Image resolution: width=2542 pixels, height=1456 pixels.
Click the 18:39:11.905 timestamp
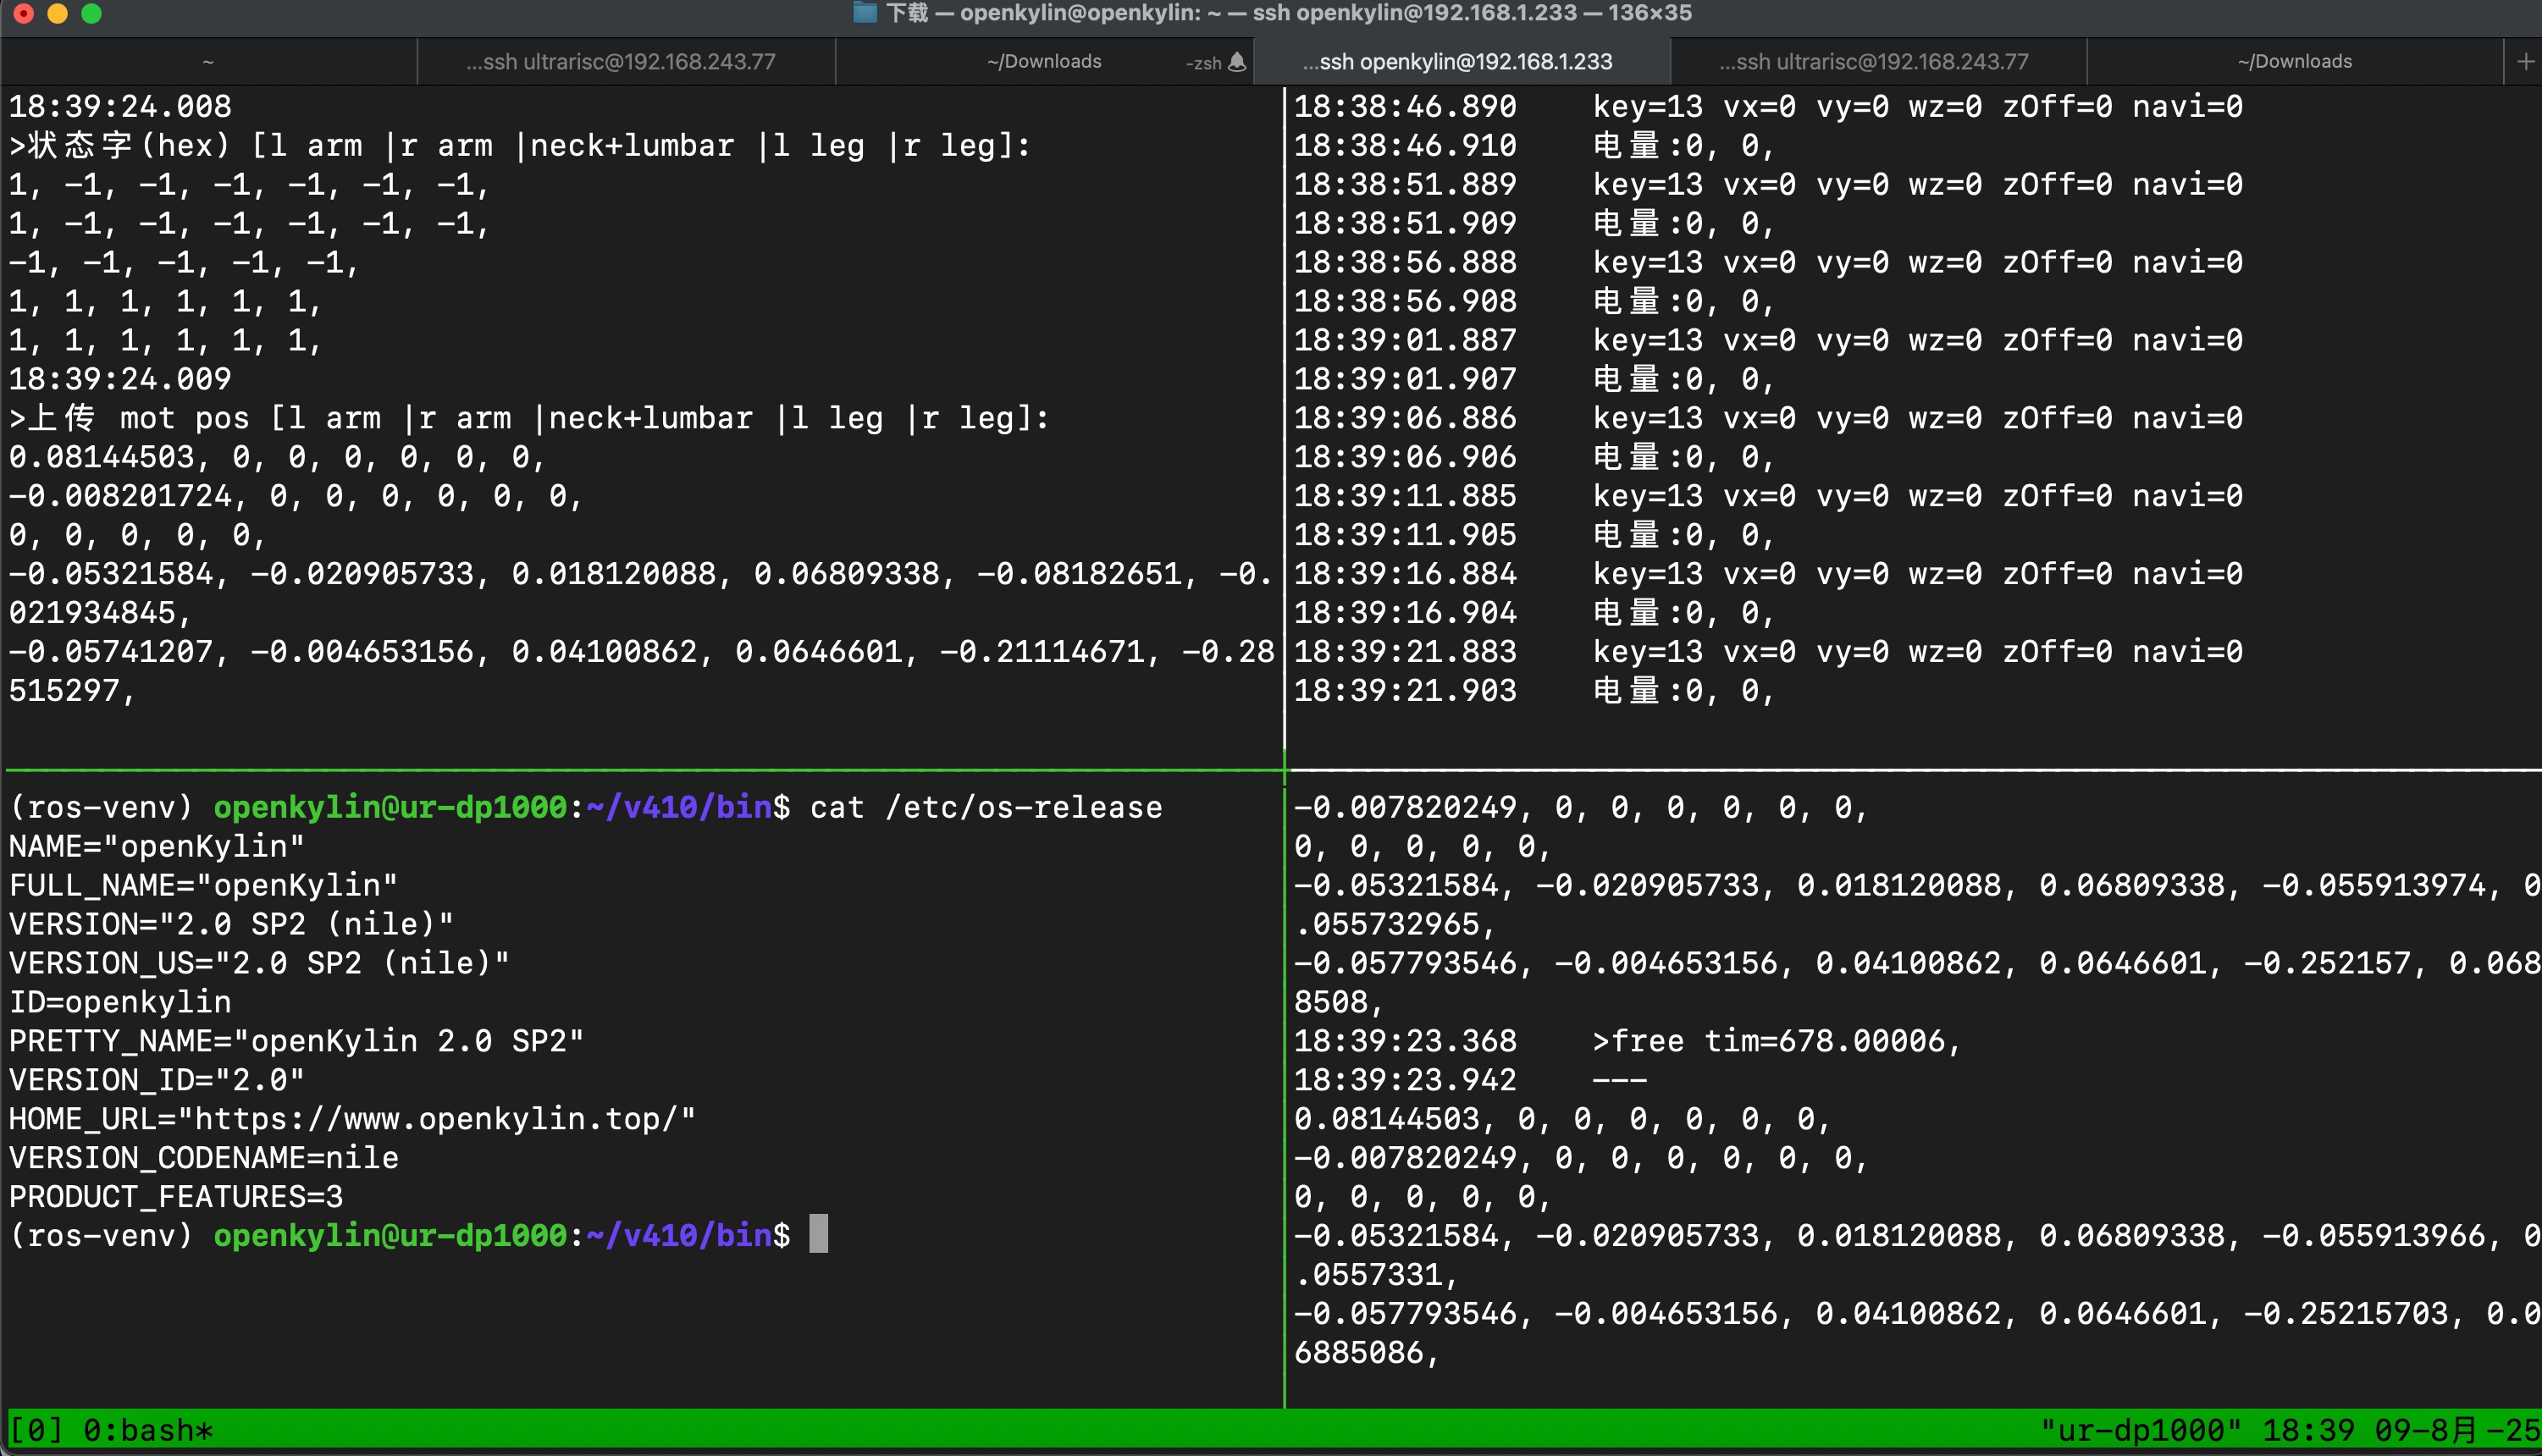(1405, 535)
